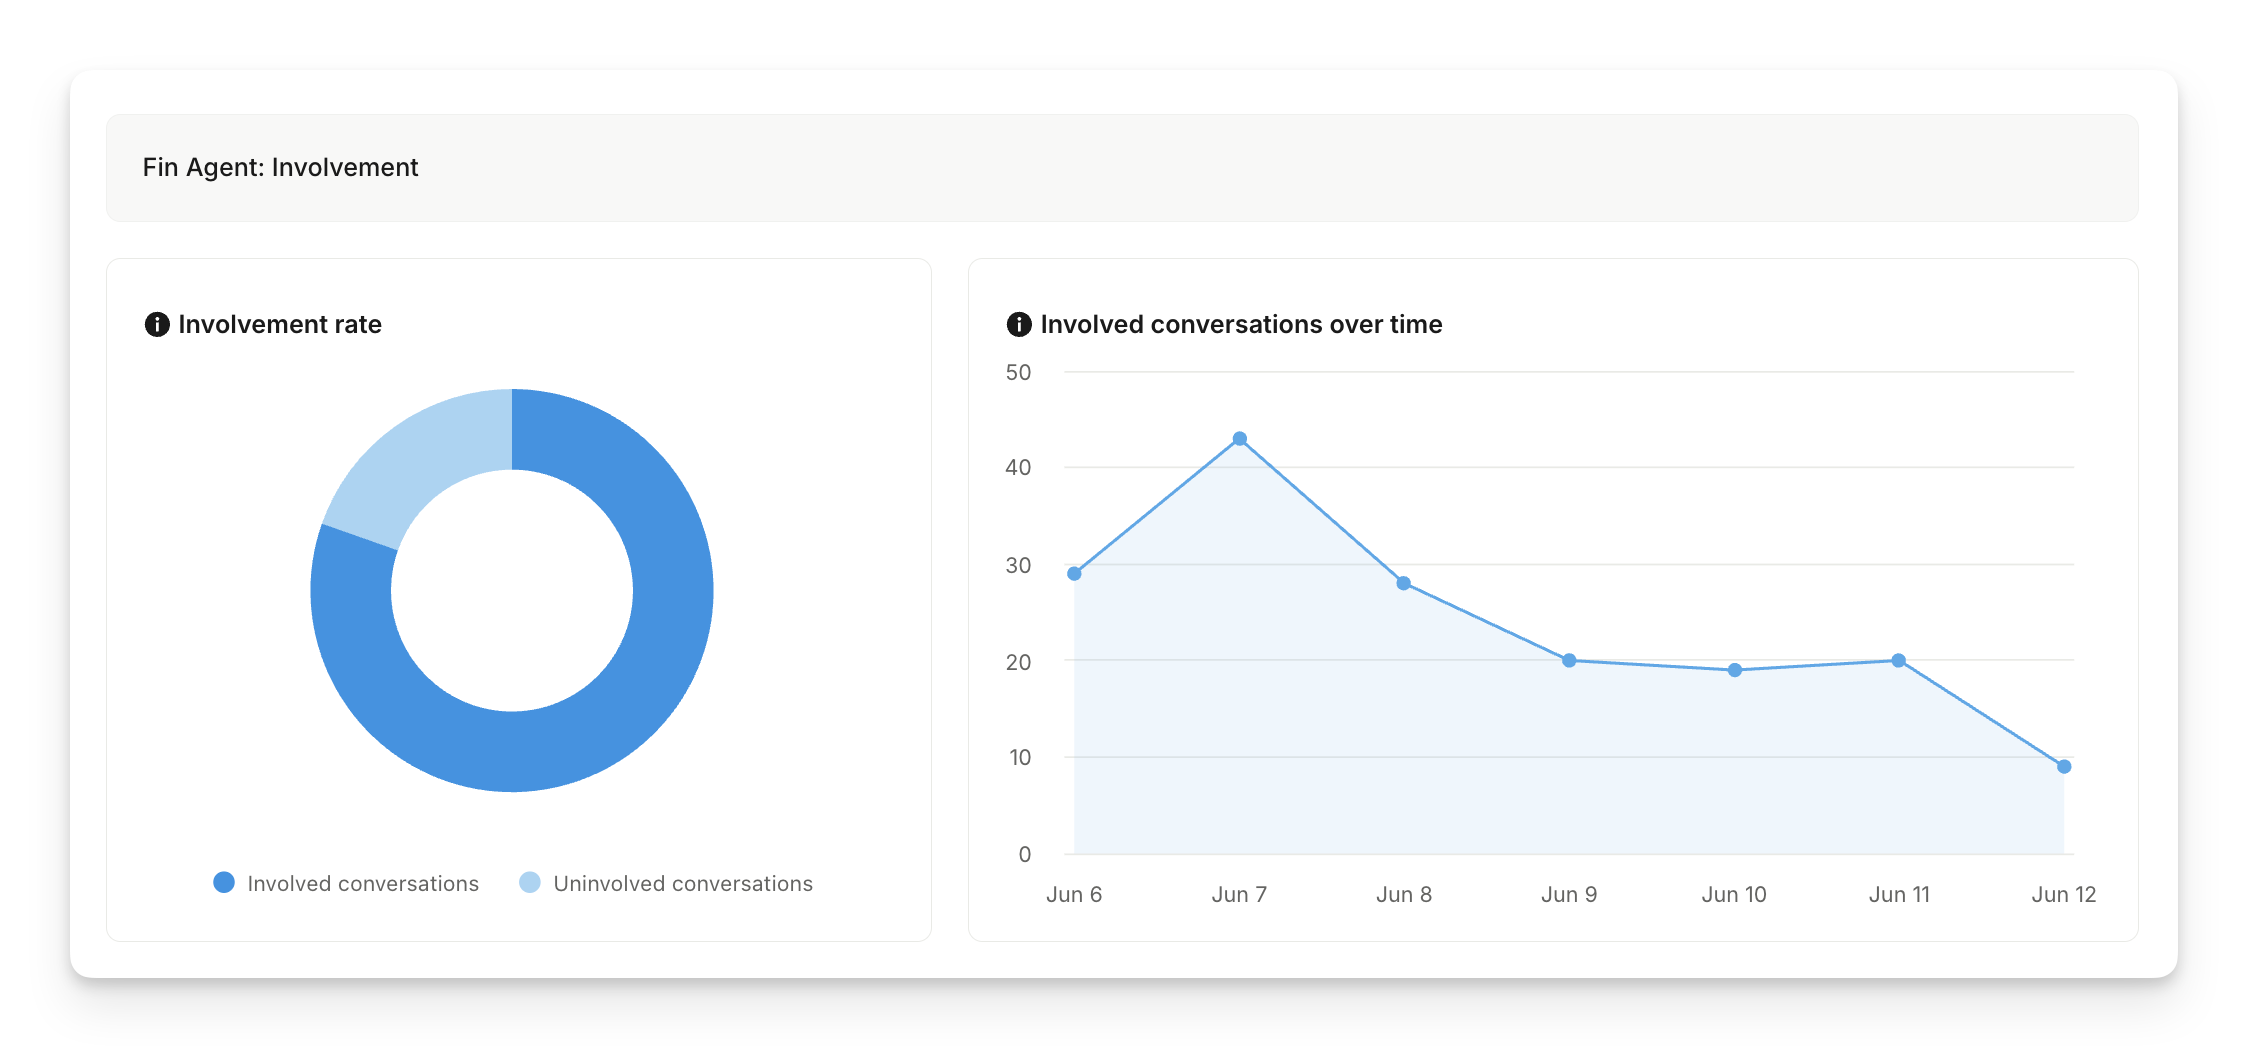2248x1048 pixels.
Task: Click the 50 label on the y-axis
Action: pyautogui.click(x=1018, y=372)
